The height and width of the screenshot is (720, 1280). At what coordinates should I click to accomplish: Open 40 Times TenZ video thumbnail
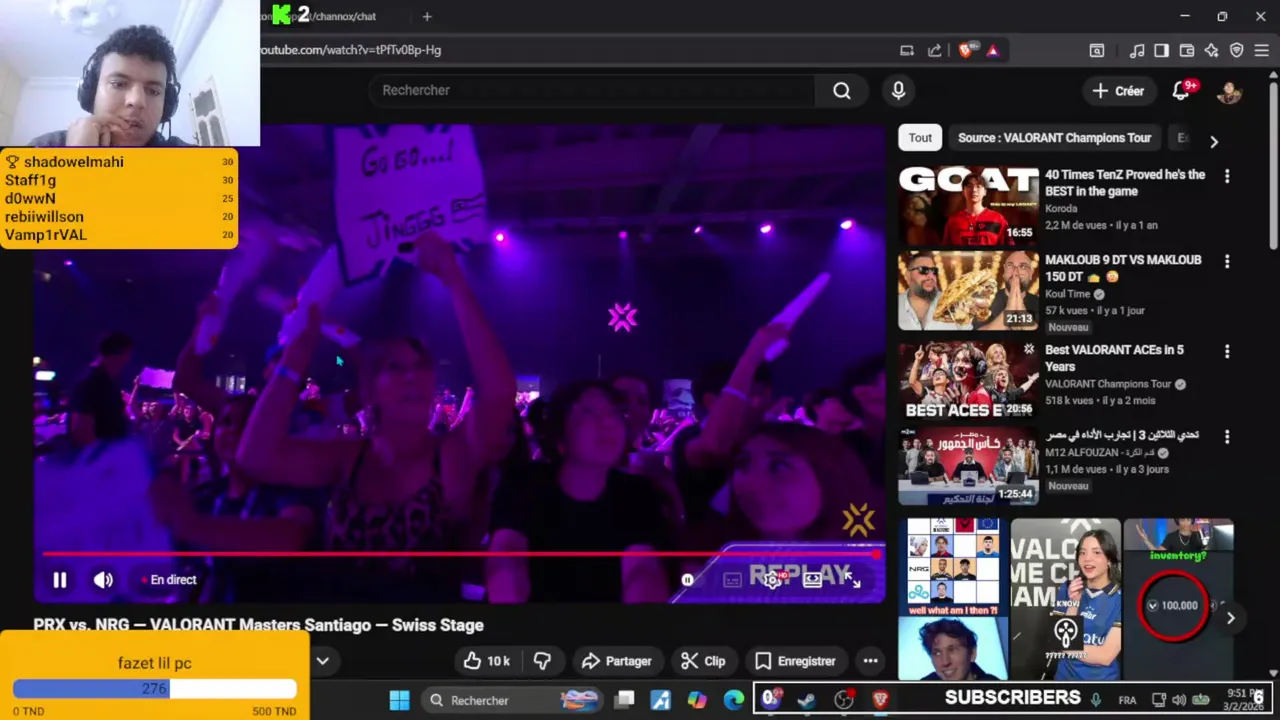click(x=968, y=205)
